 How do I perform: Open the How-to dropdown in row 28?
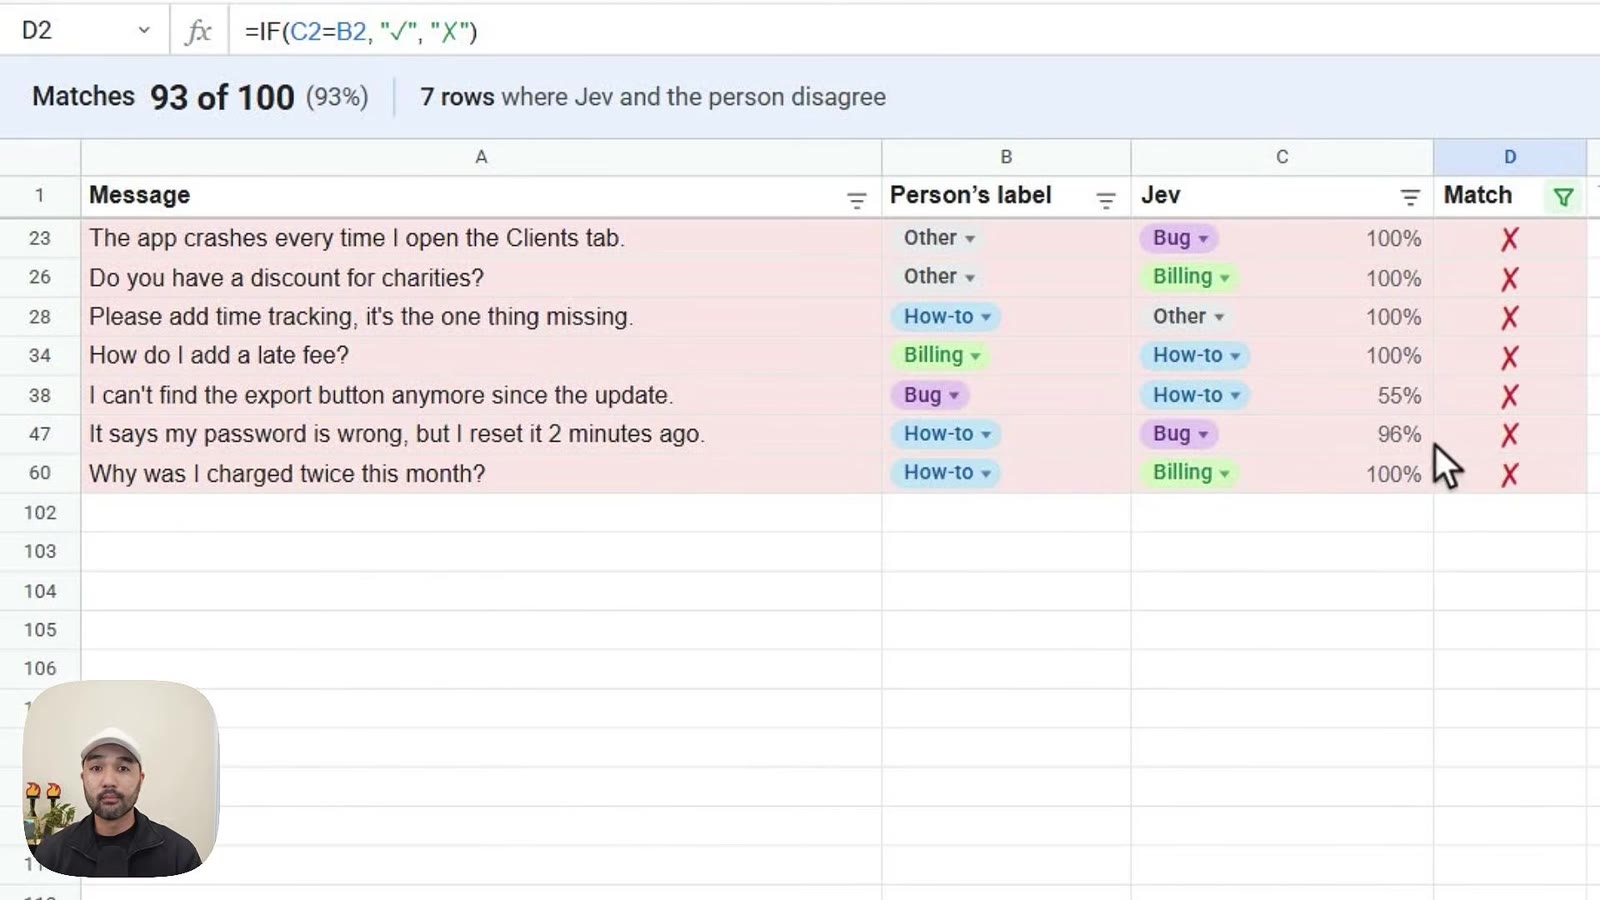click(946, 317)
